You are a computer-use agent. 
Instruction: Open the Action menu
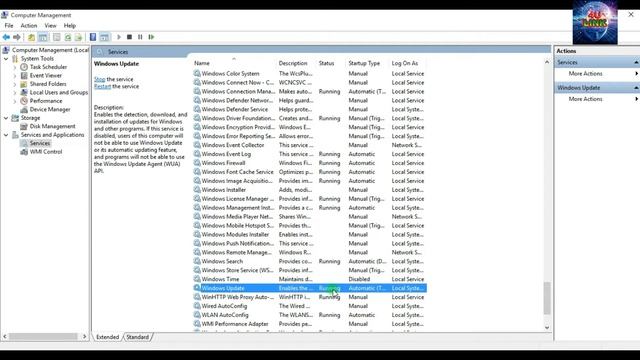click(29, 25)
